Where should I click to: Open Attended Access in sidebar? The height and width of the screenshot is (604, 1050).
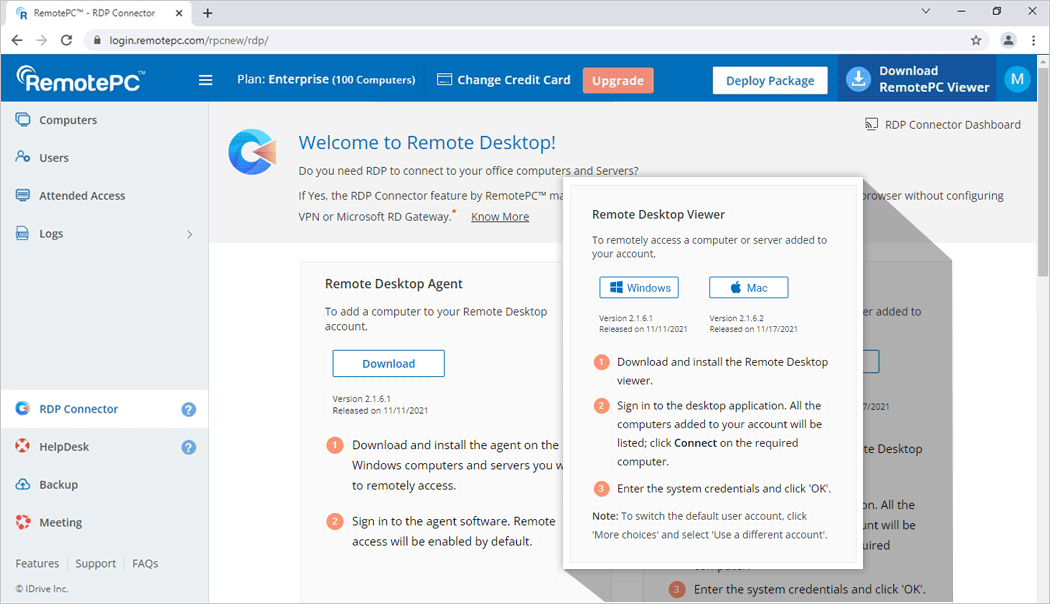click(82, 196)
